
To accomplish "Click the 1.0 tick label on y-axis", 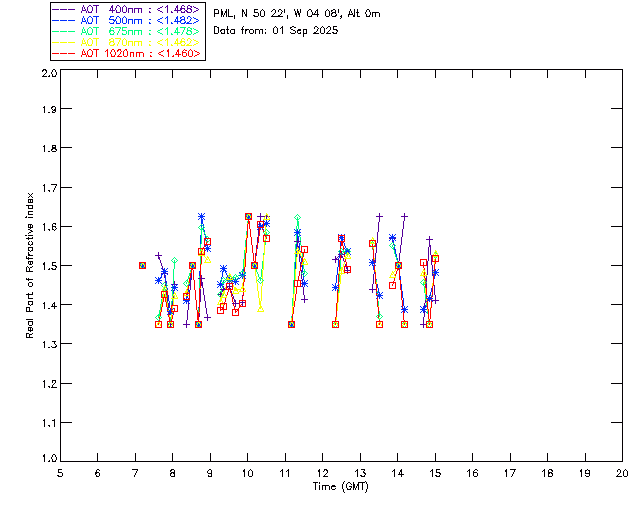I will [x=47, y=458].
